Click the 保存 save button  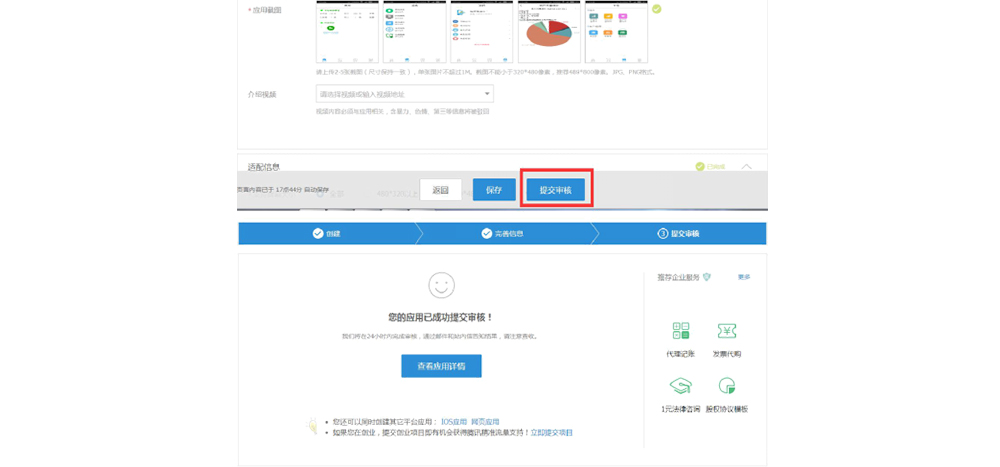[494, 189]
